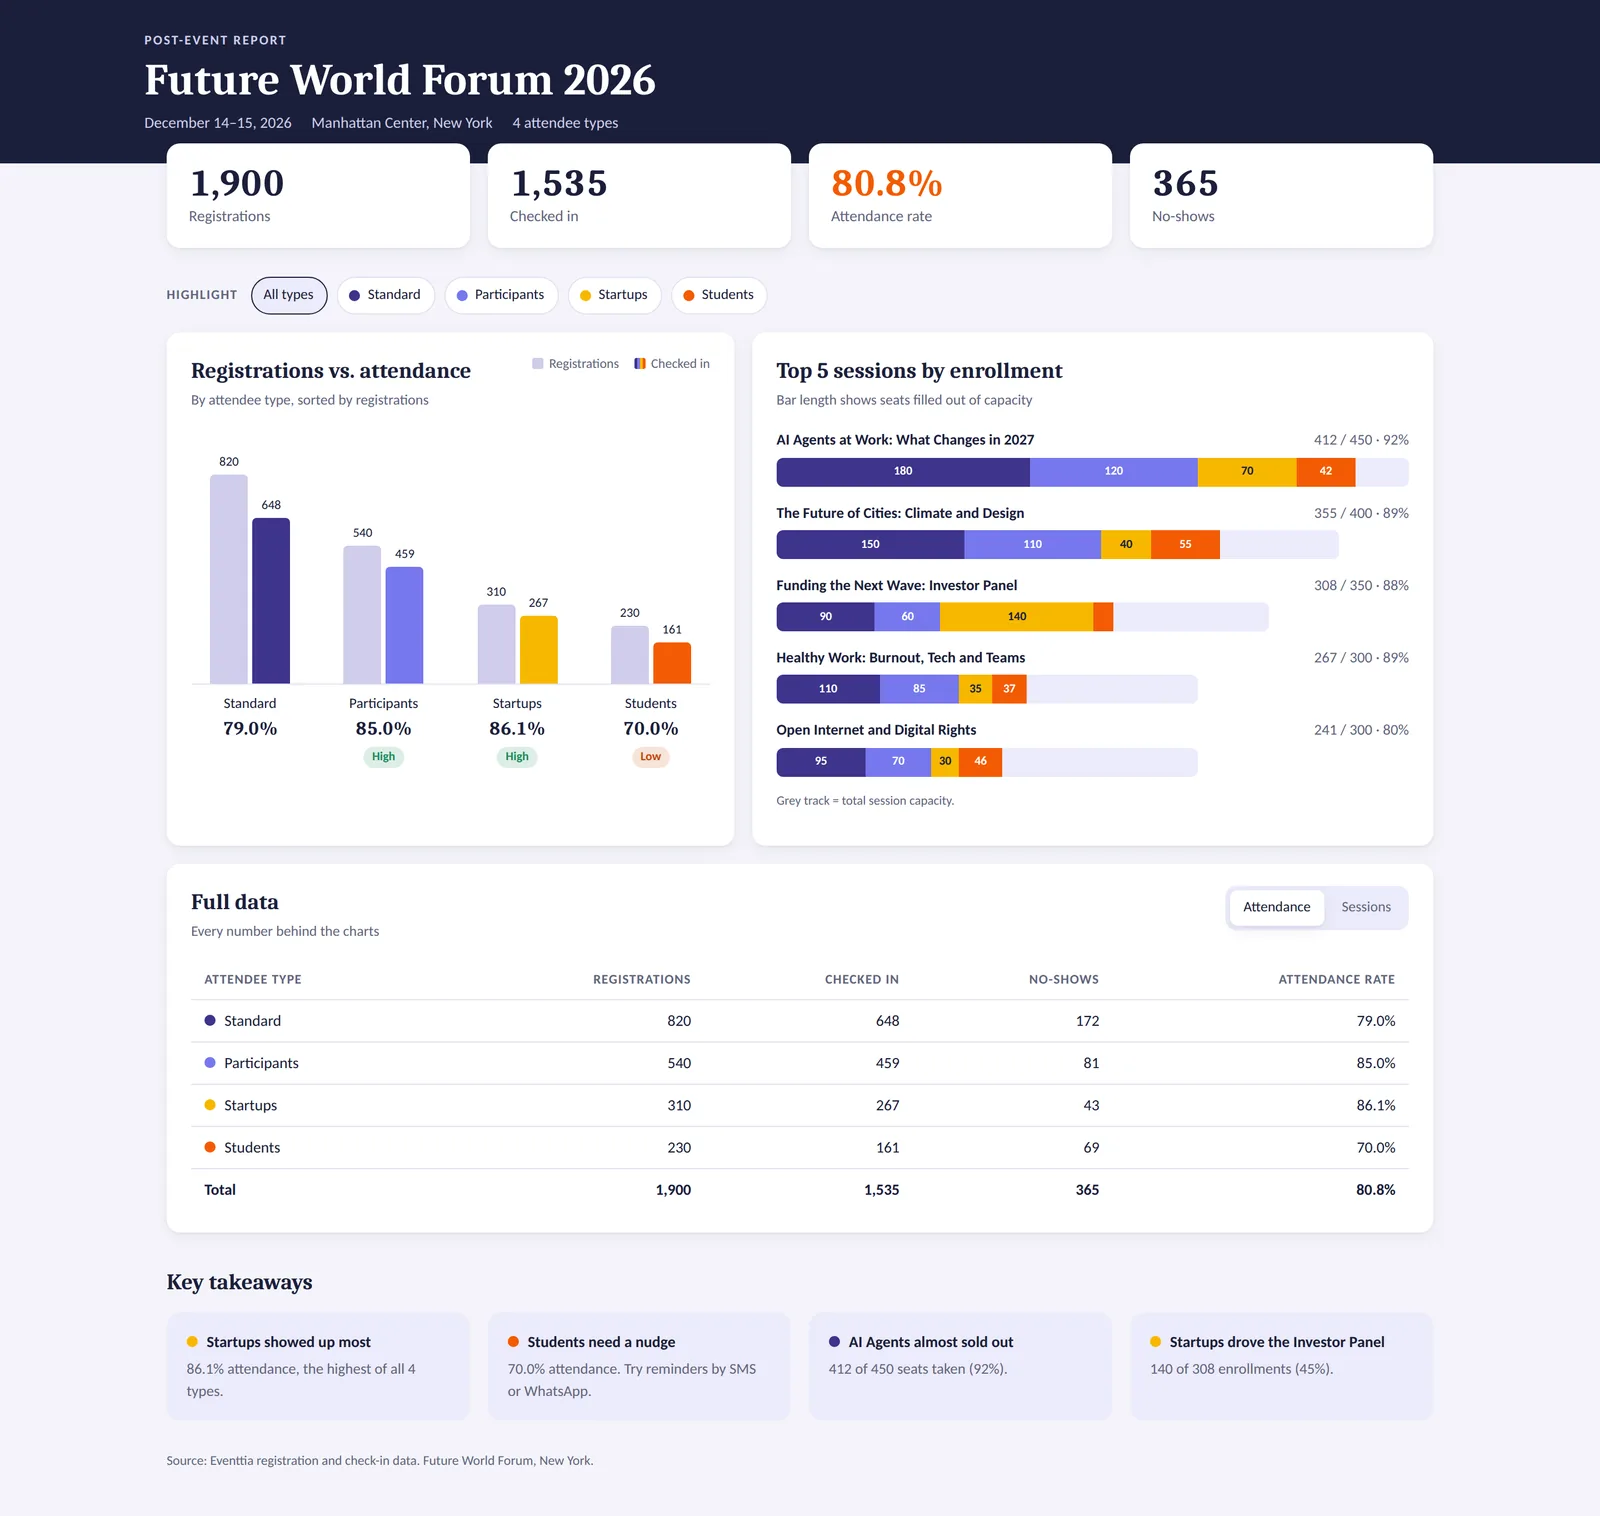Select the Students row in Full data table
This screenshot has width=1600, height=1516.
point(800,1147)
